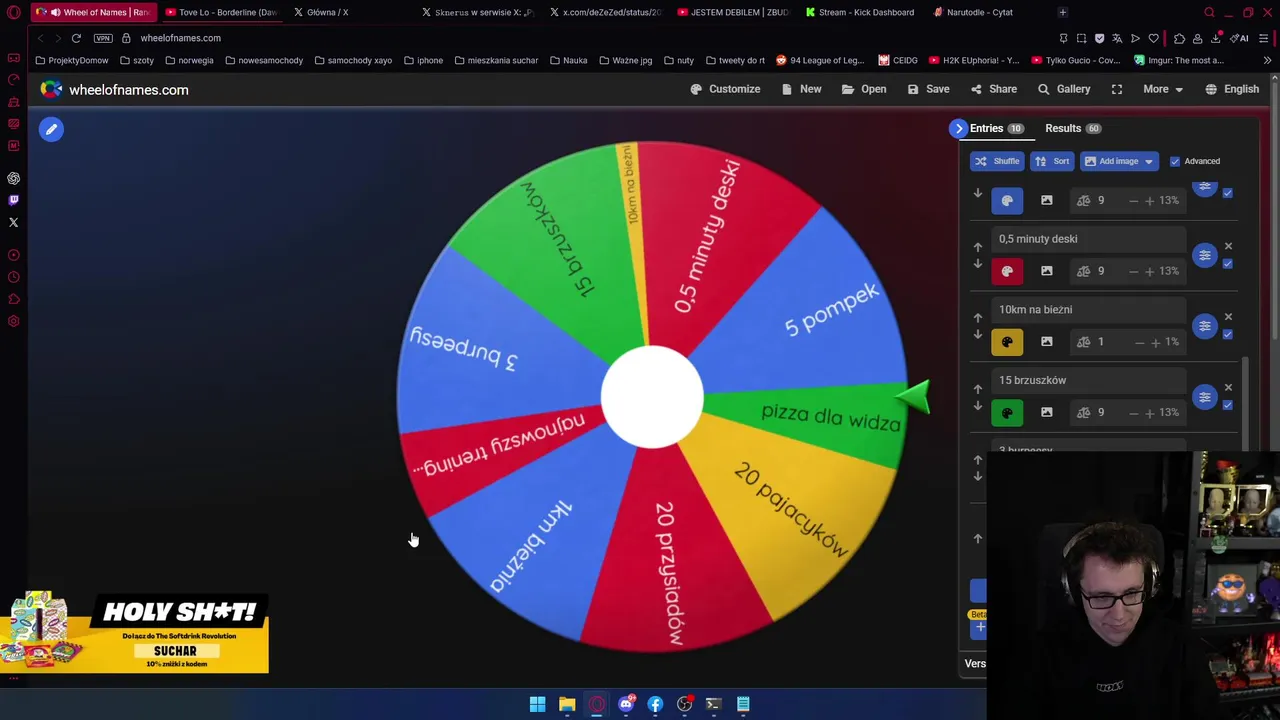Image resolution: width=1280 pixels, height=720 pixels.
Task: Open the settings sliders for 15 brzuszków
Action: (x=1205, y=397)
